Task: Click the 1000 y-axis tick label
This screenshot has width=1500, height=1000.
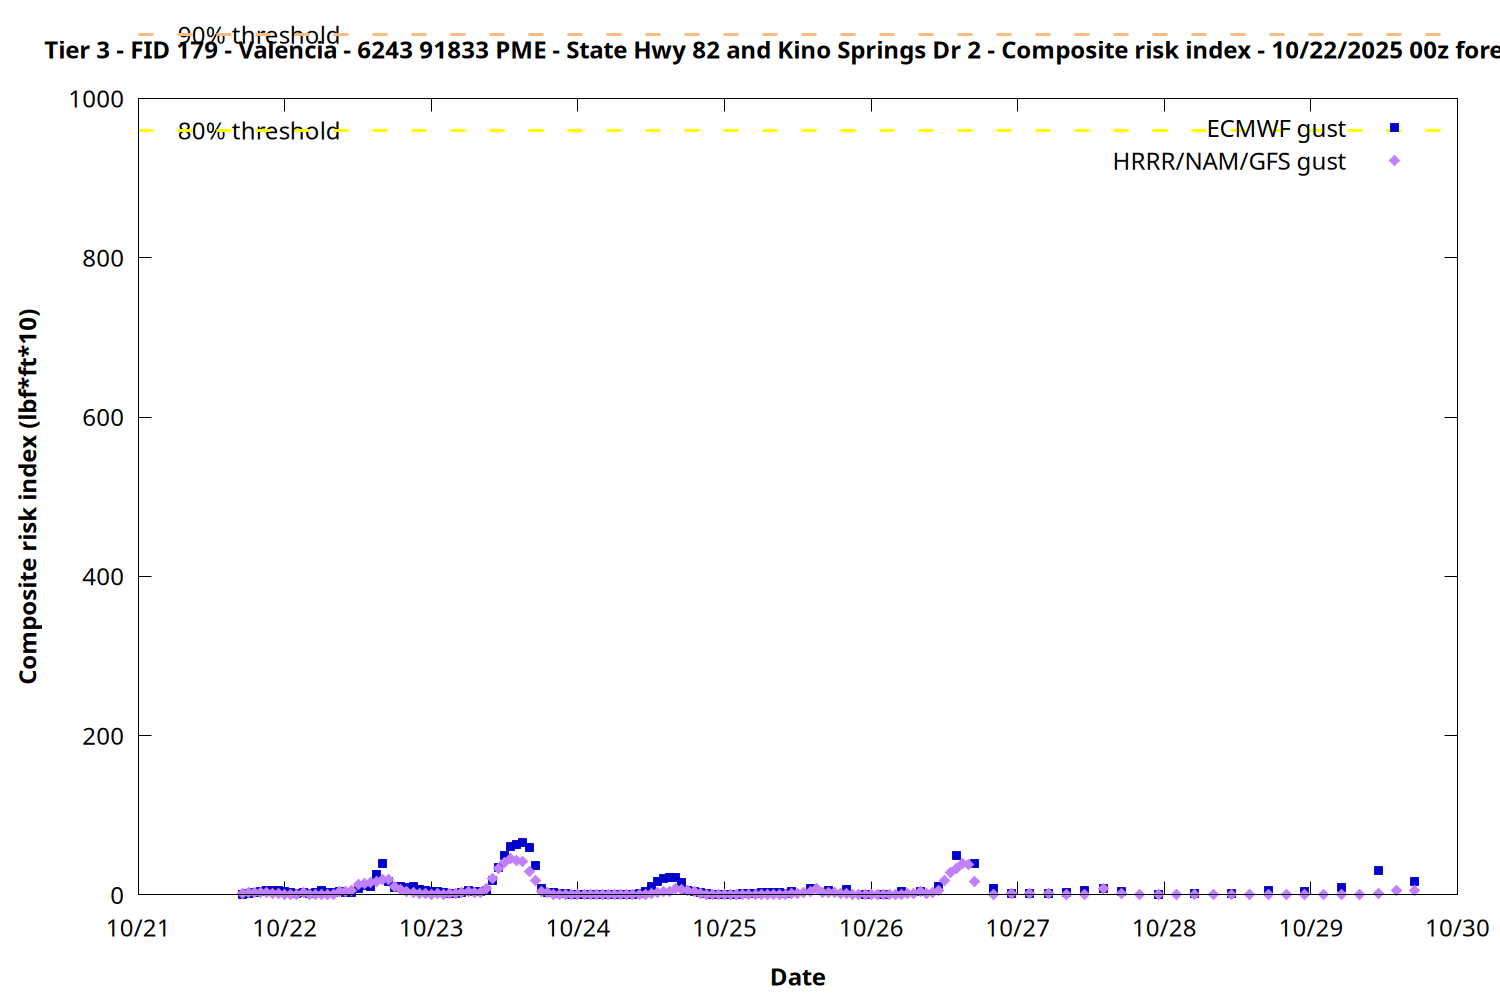Action: pyautogui.click(x=96, y=99)
